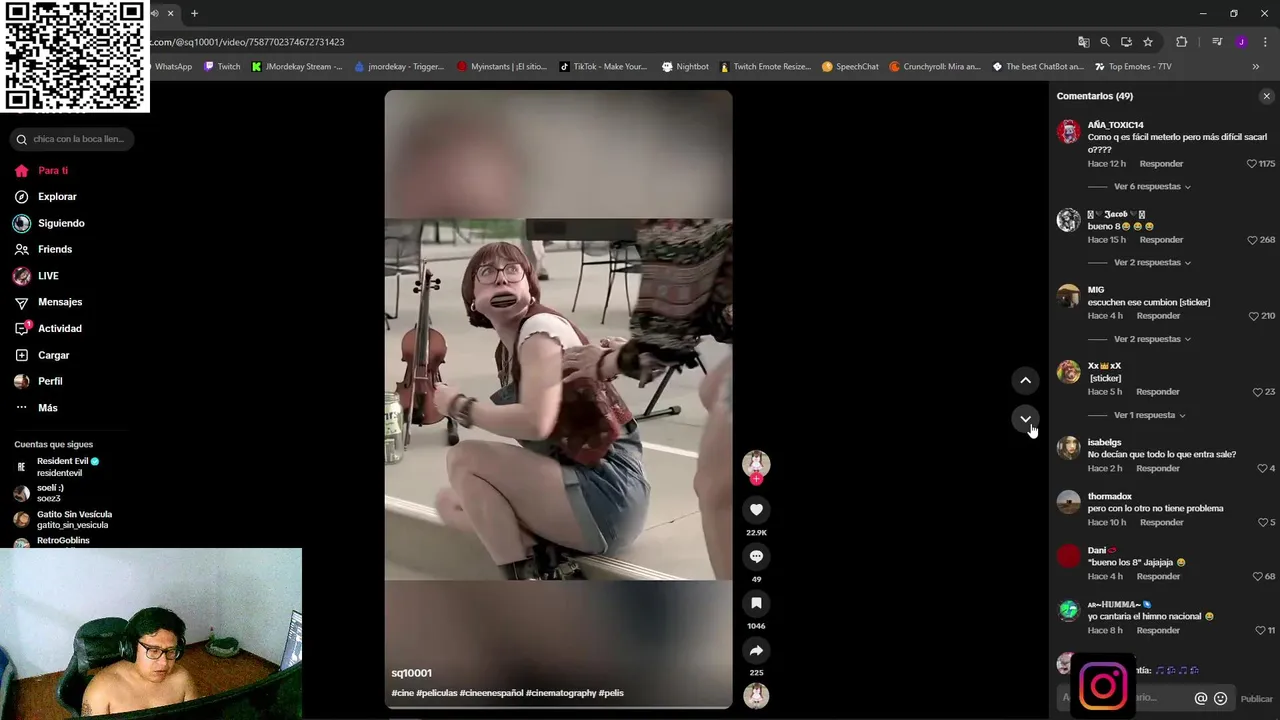The image size is (1280, 720).
Task: Follow the creator with the red plus badge
Action: [x=756, y=479]
